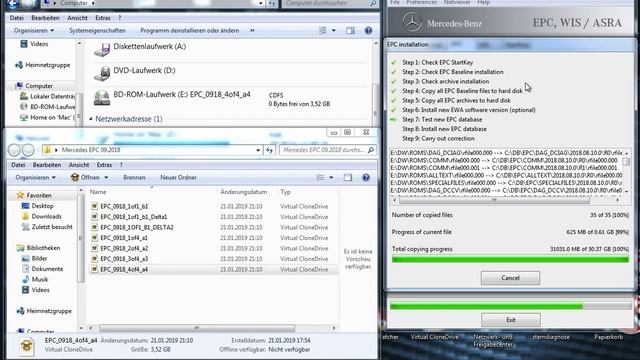Screen dimensions: 640x360
Task: Select Diskettenlaufwerk (A:) drive icon
Action: coord(102,50)
